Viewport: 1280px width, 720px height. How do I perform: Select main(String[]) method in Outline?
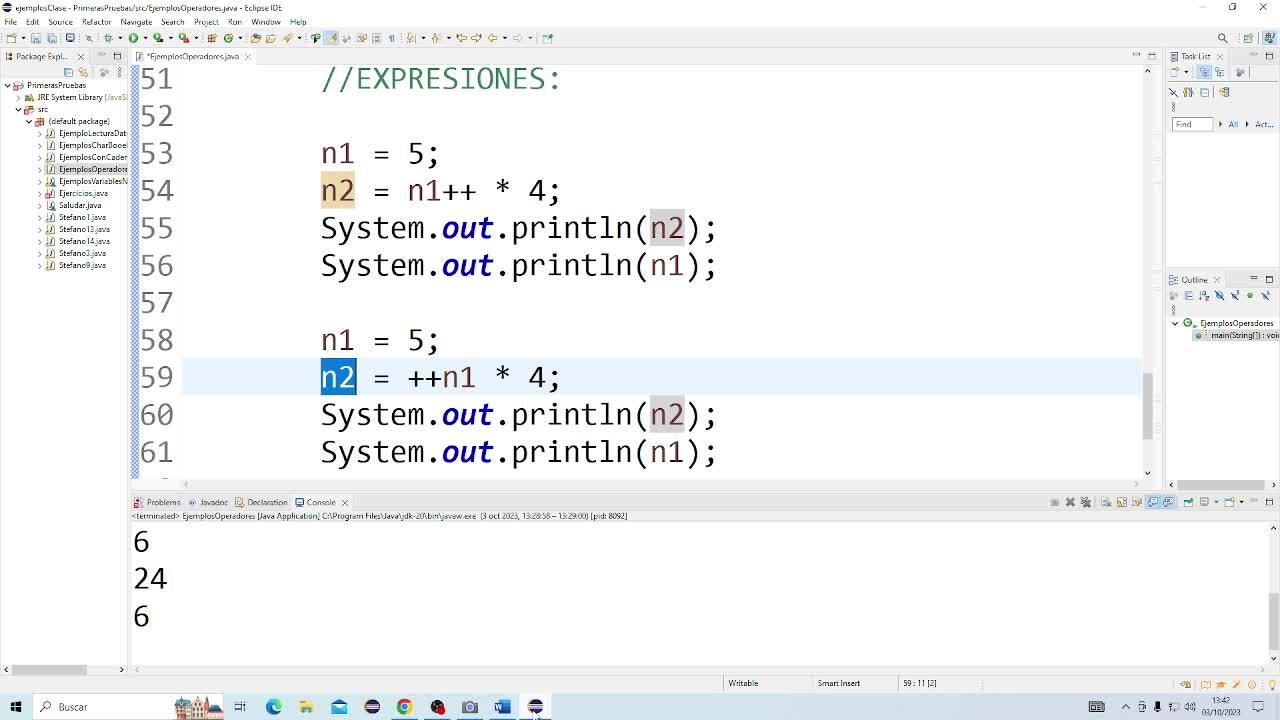click(x=1237, y=335)
